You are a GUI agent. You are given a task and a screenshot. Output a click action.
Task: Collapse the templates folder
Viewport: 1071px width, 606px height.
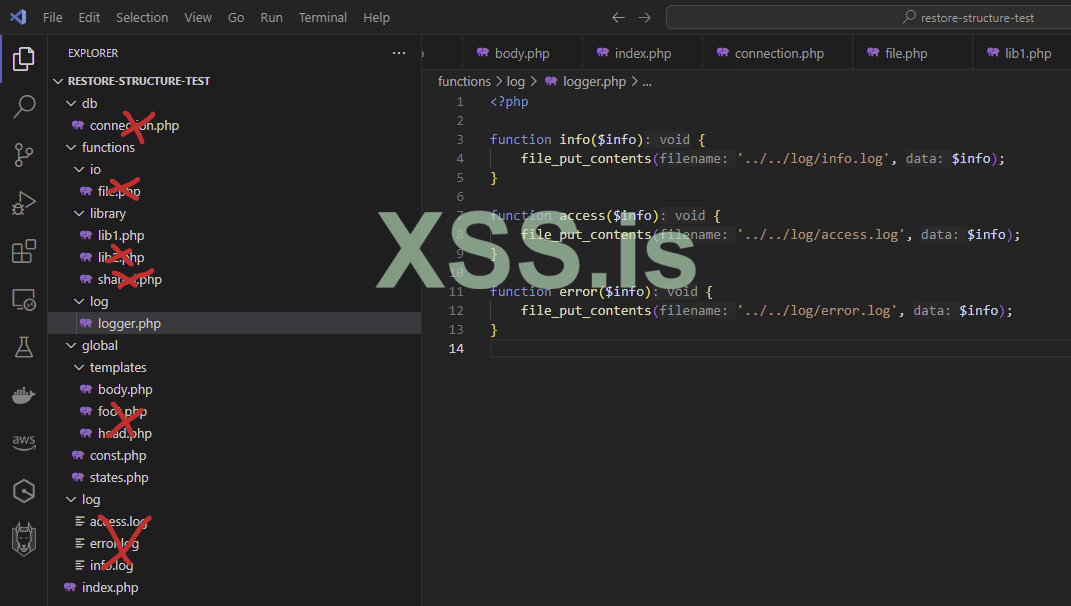click(x=117, y=367)
